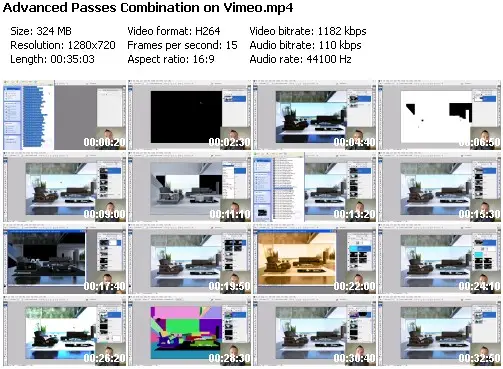The height and width of the screenshot is (369, 503).
Task: Select the colorful ID pass frame at 00:28:30
Action: click(189, 331)
